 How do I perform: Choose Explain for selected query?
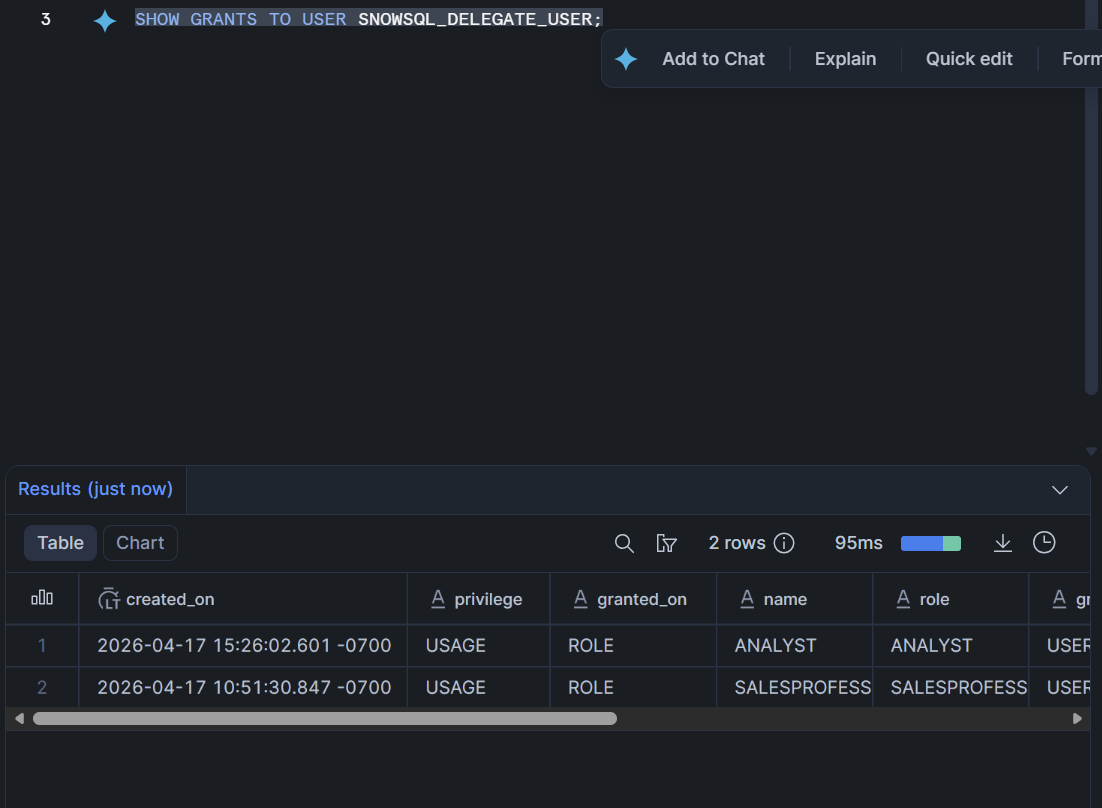click(x=845, y=59)
